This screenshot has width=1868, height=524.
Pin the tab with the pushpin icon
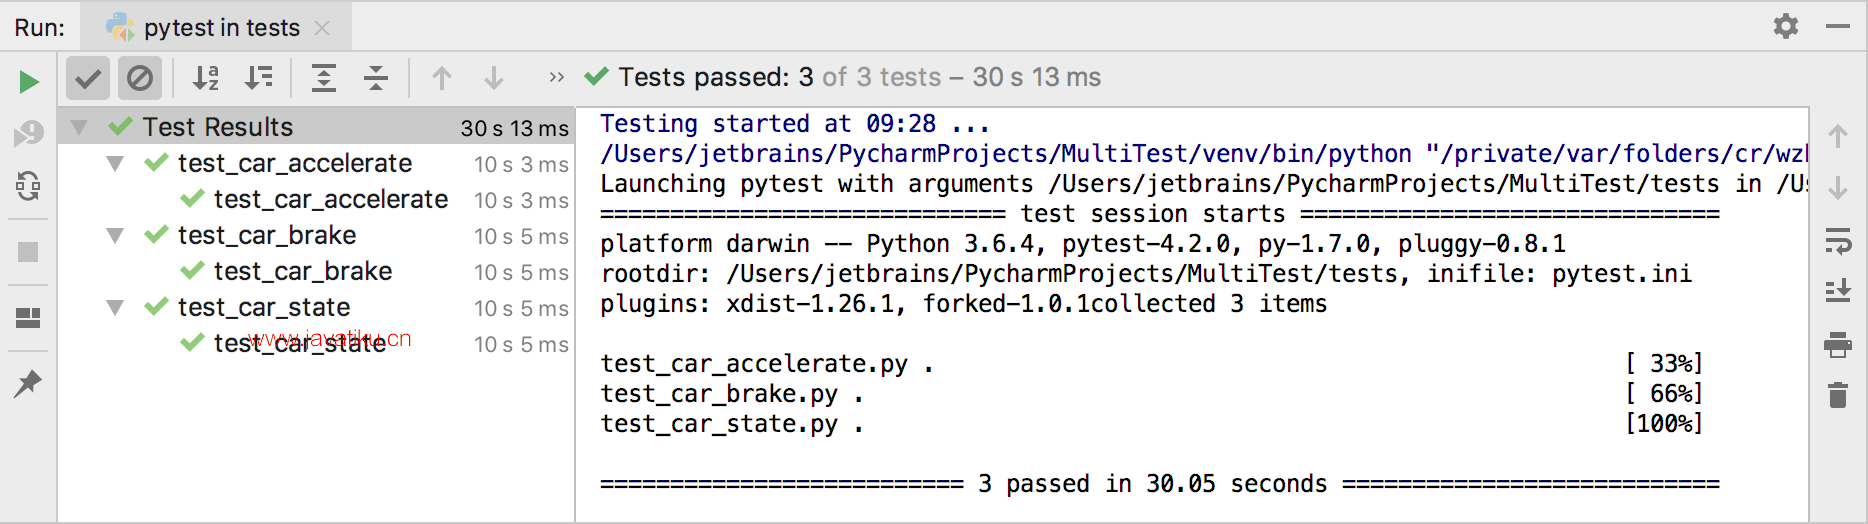pyautogui.click(x=28, y=383)
